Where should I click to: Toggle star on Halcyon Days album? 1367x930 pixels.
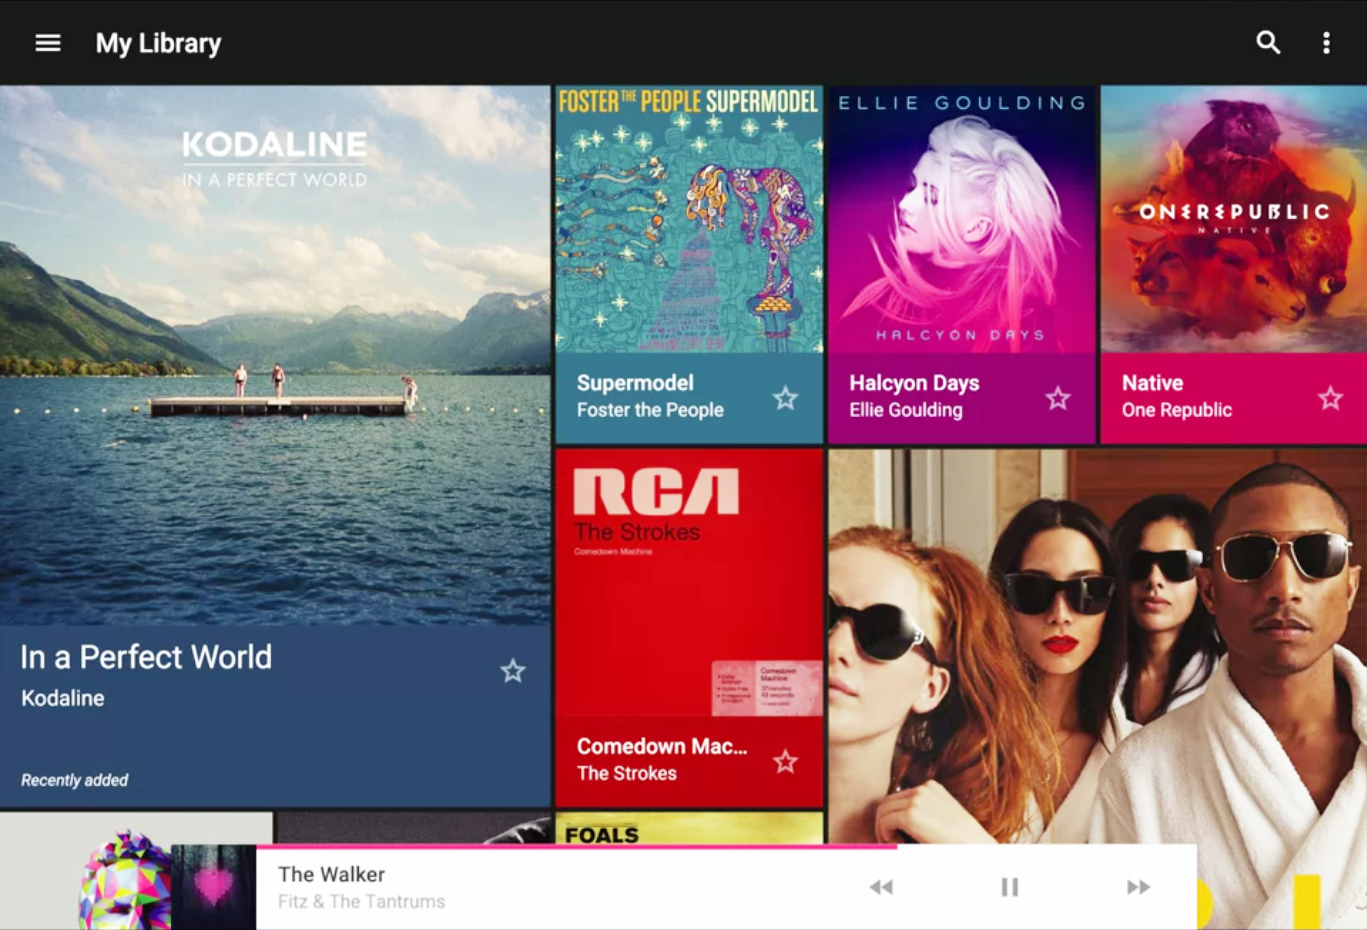coord(1058,398)
